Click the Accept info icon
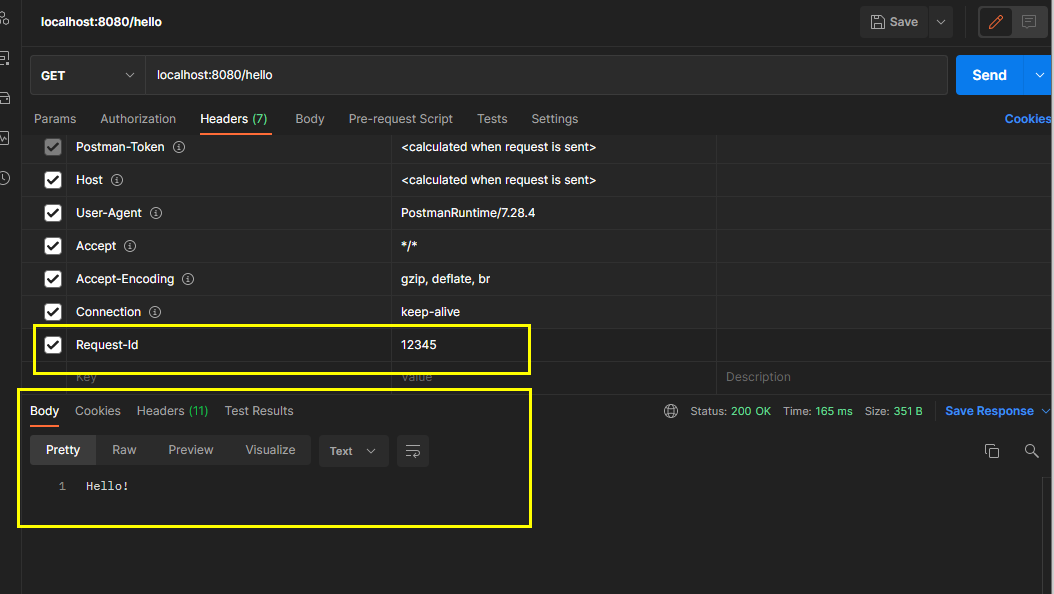The image size is (1054, 594). (130, 246)
